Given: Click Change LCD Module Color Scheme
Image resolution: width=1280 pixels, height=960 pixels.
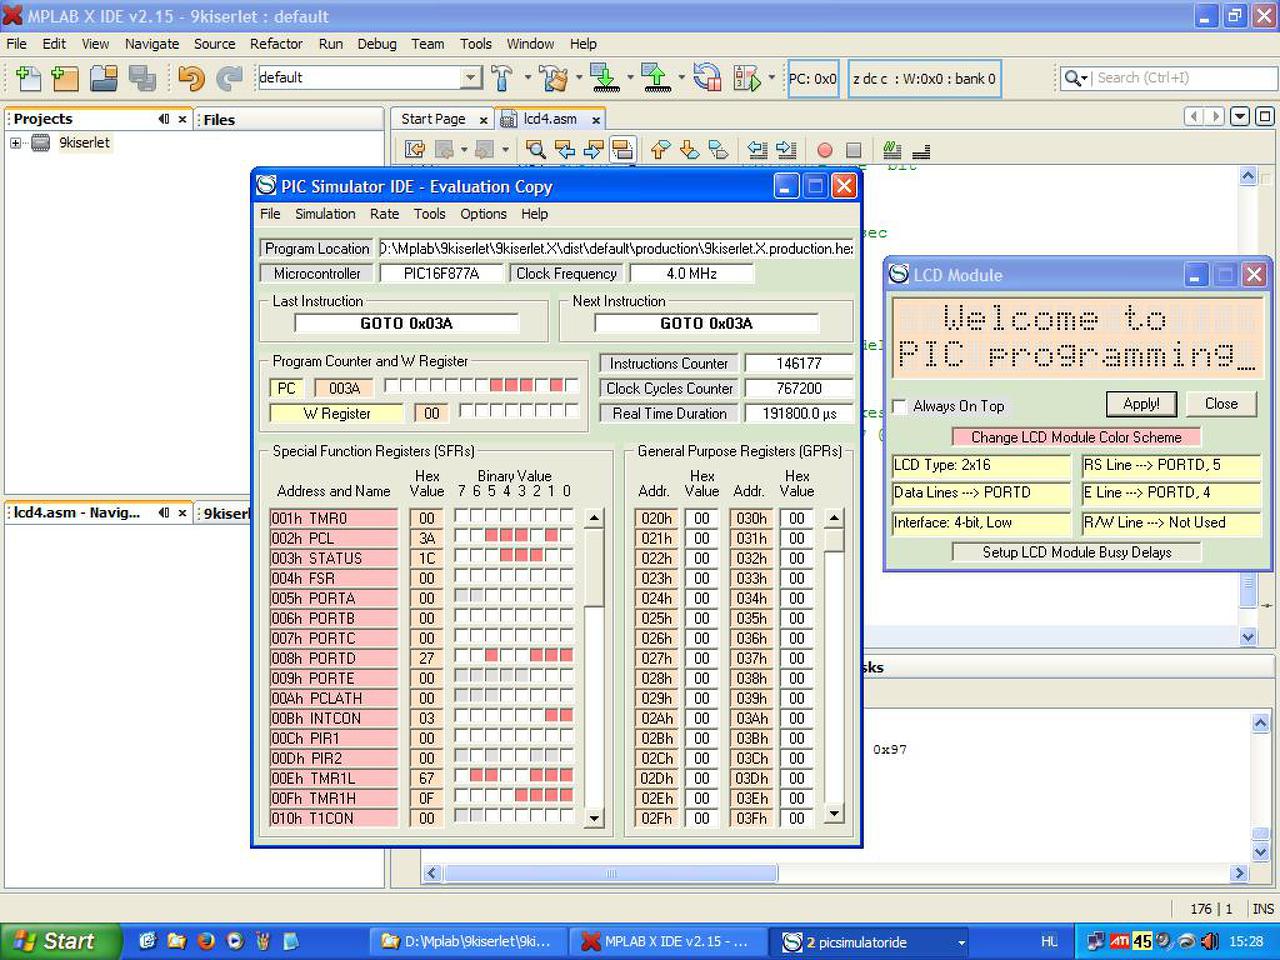Looking at the screenshot, I should (x=1076, y=437).
